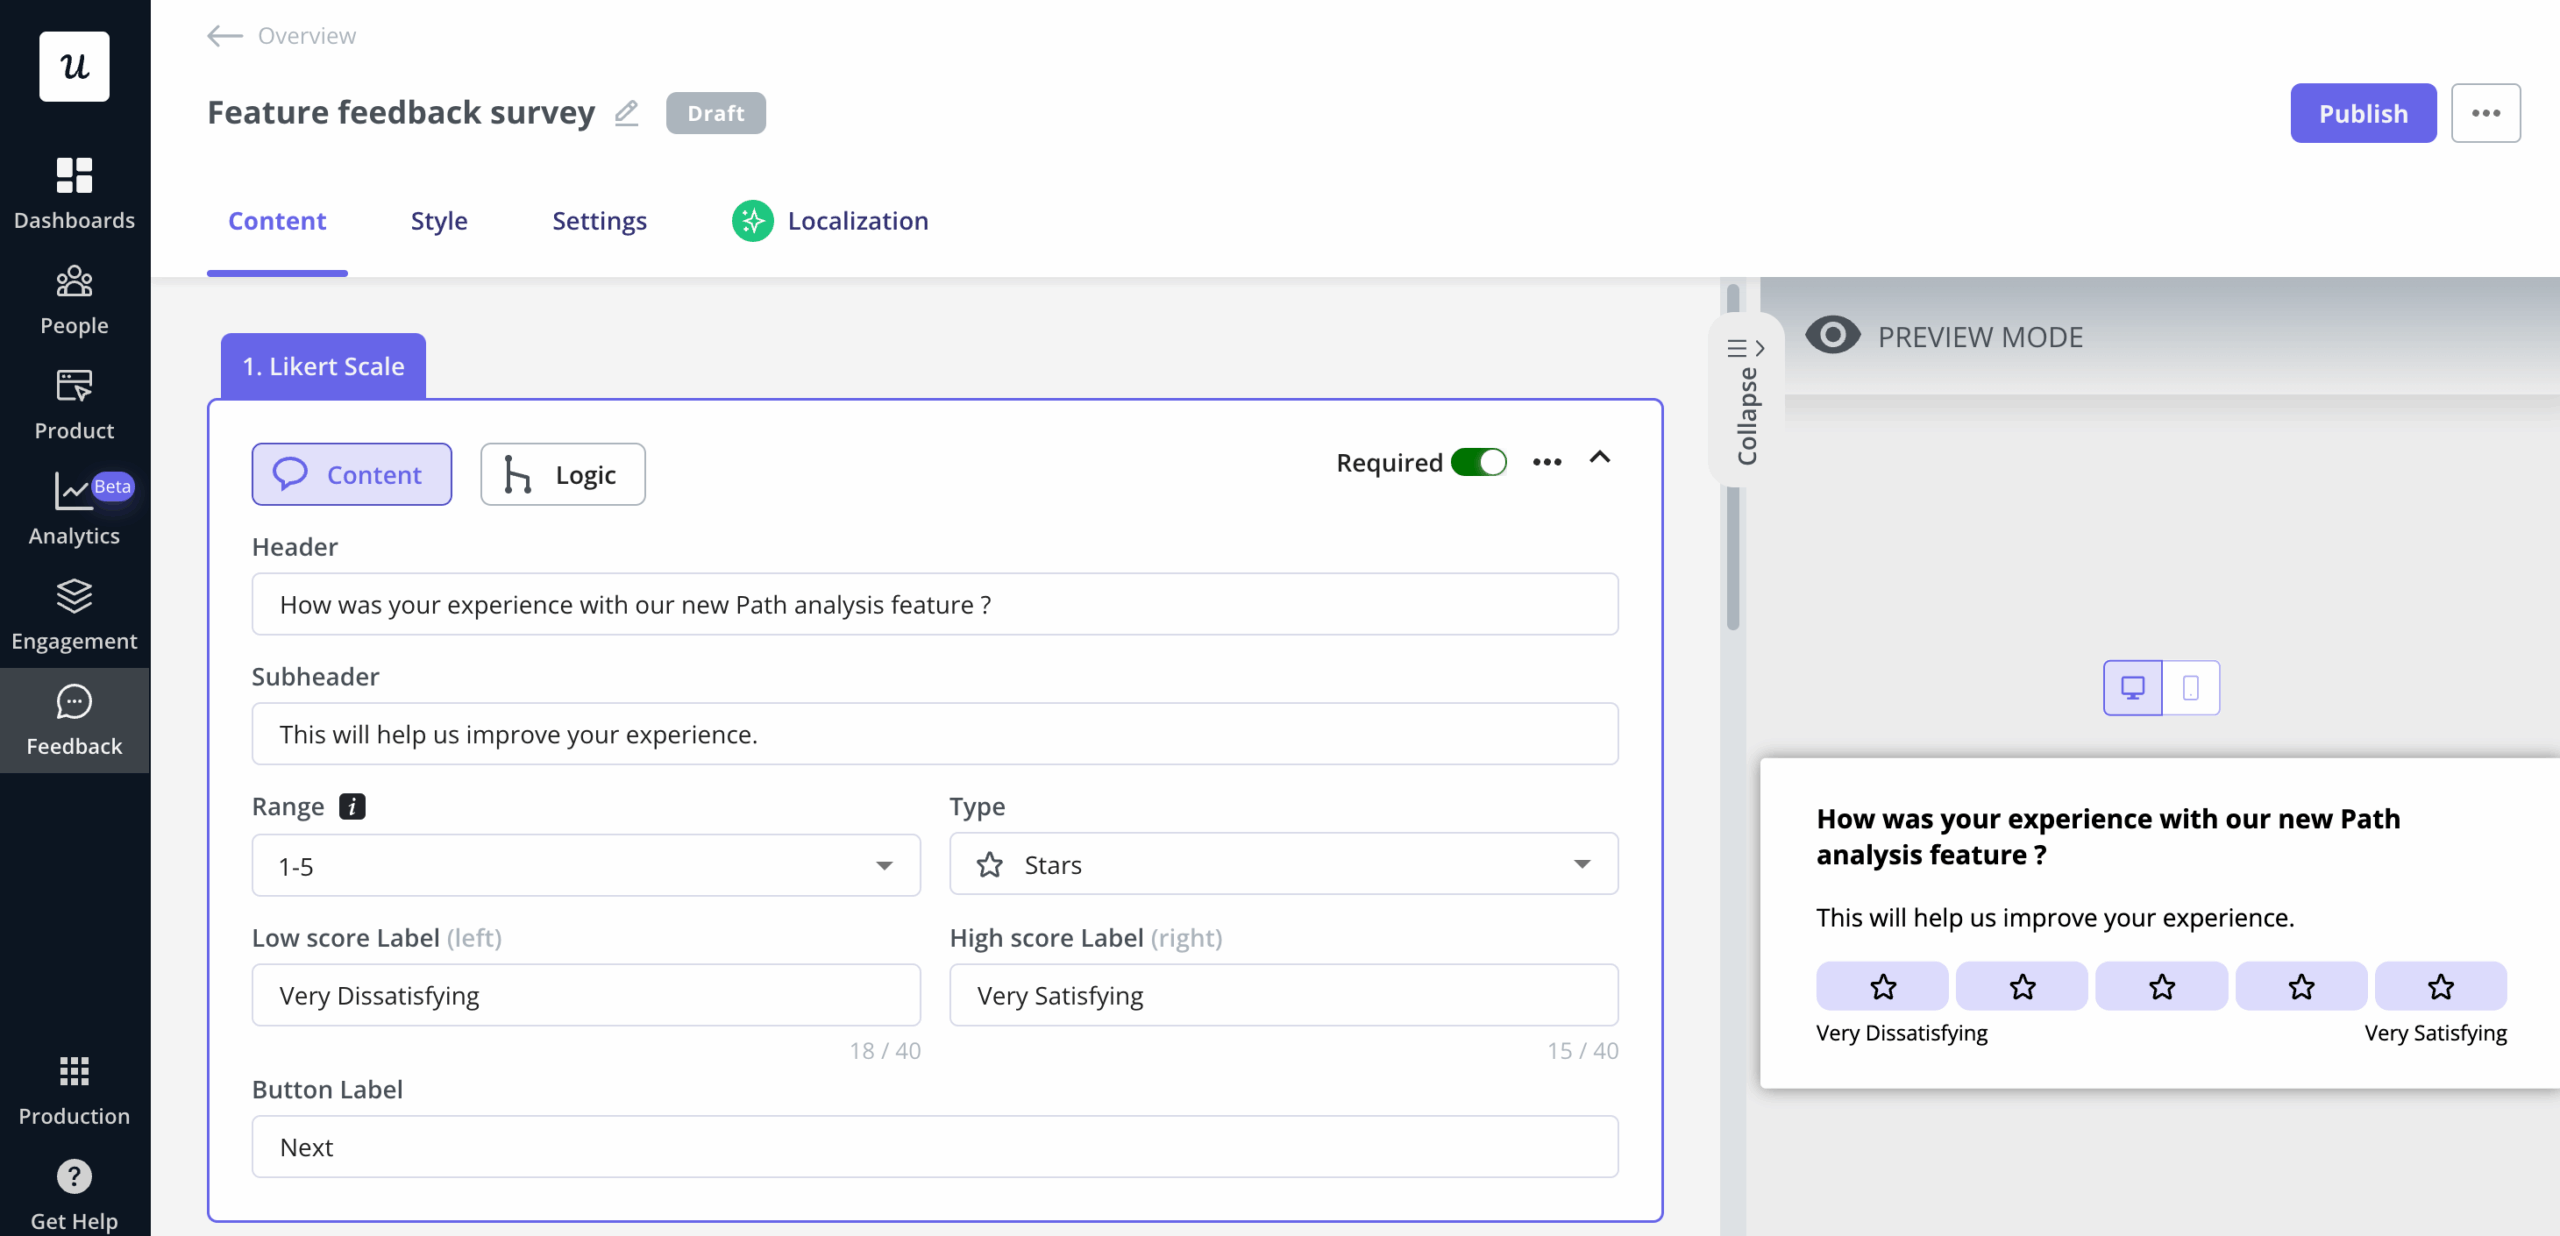The width and height of the screenshot is (2560, 1236).
Task: Switch to Production view in sidebar
Action: (74, 1090)
